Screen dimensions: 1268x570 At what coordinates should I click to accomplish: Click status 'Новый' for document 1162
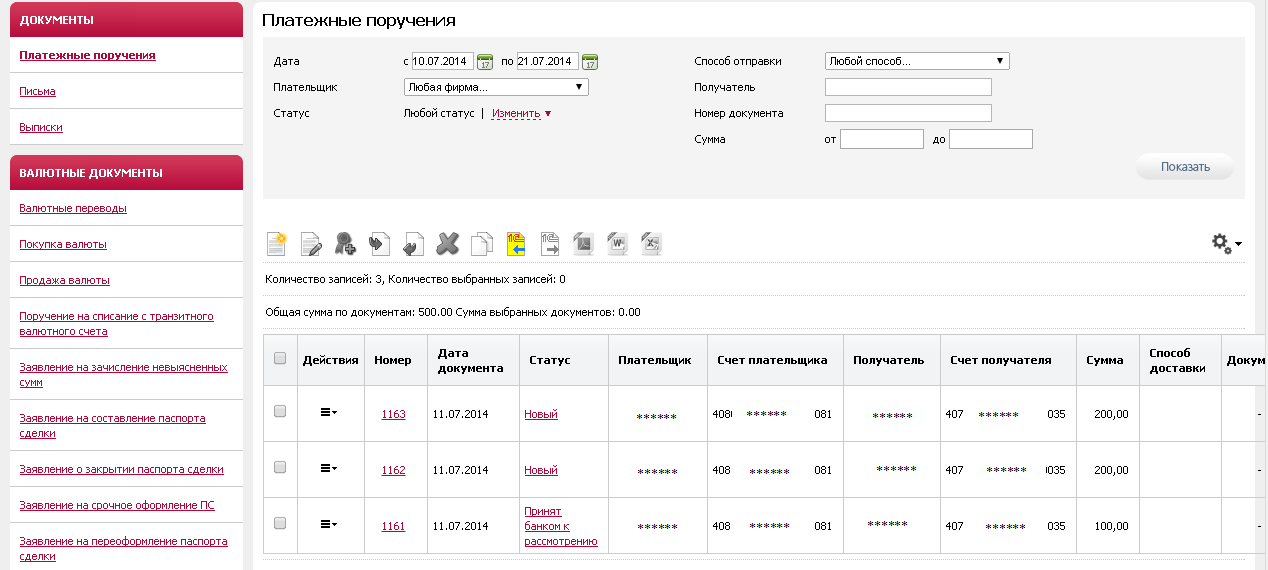point(541,470)
